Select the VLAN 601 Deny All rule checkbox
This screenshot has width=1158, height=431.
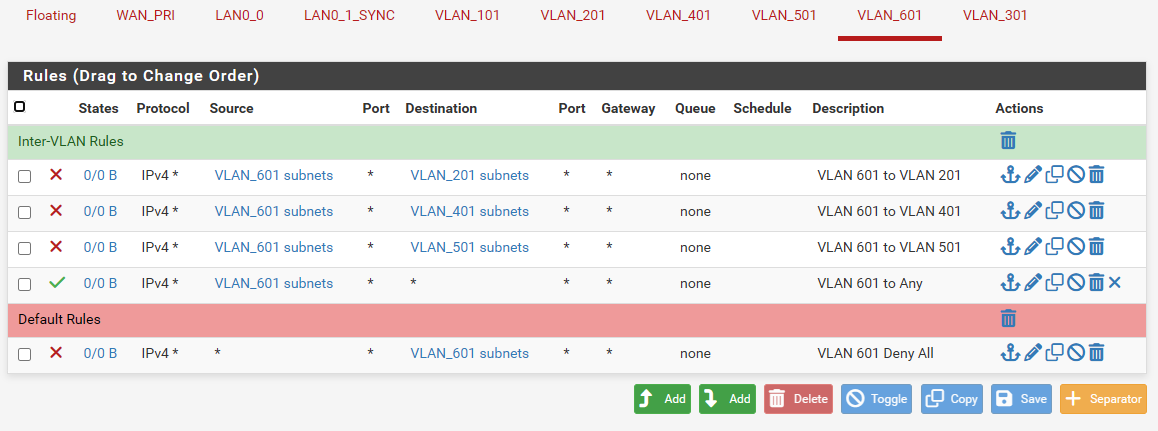coord(25,353)
